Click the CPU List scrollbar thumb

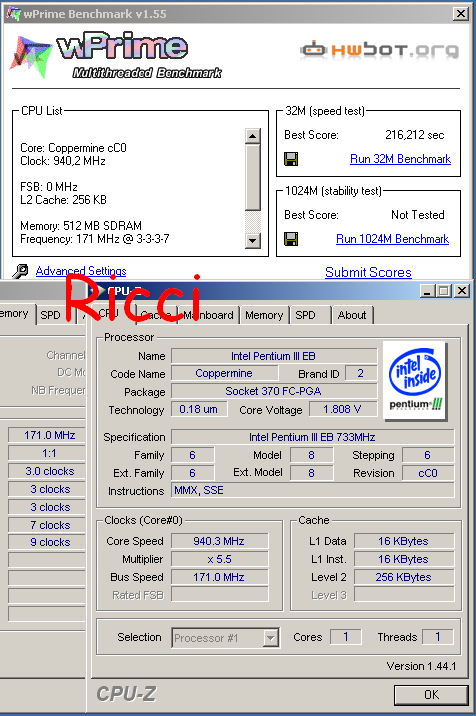click(253, 177)
